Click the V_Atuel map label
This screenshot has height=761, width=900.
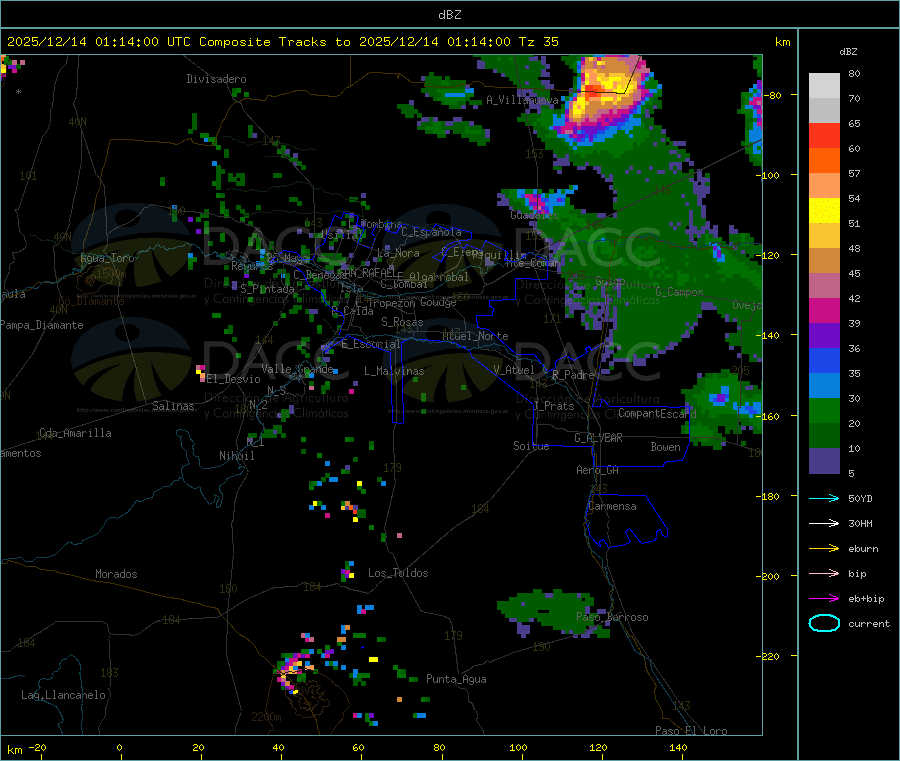[x=514, y=370]
